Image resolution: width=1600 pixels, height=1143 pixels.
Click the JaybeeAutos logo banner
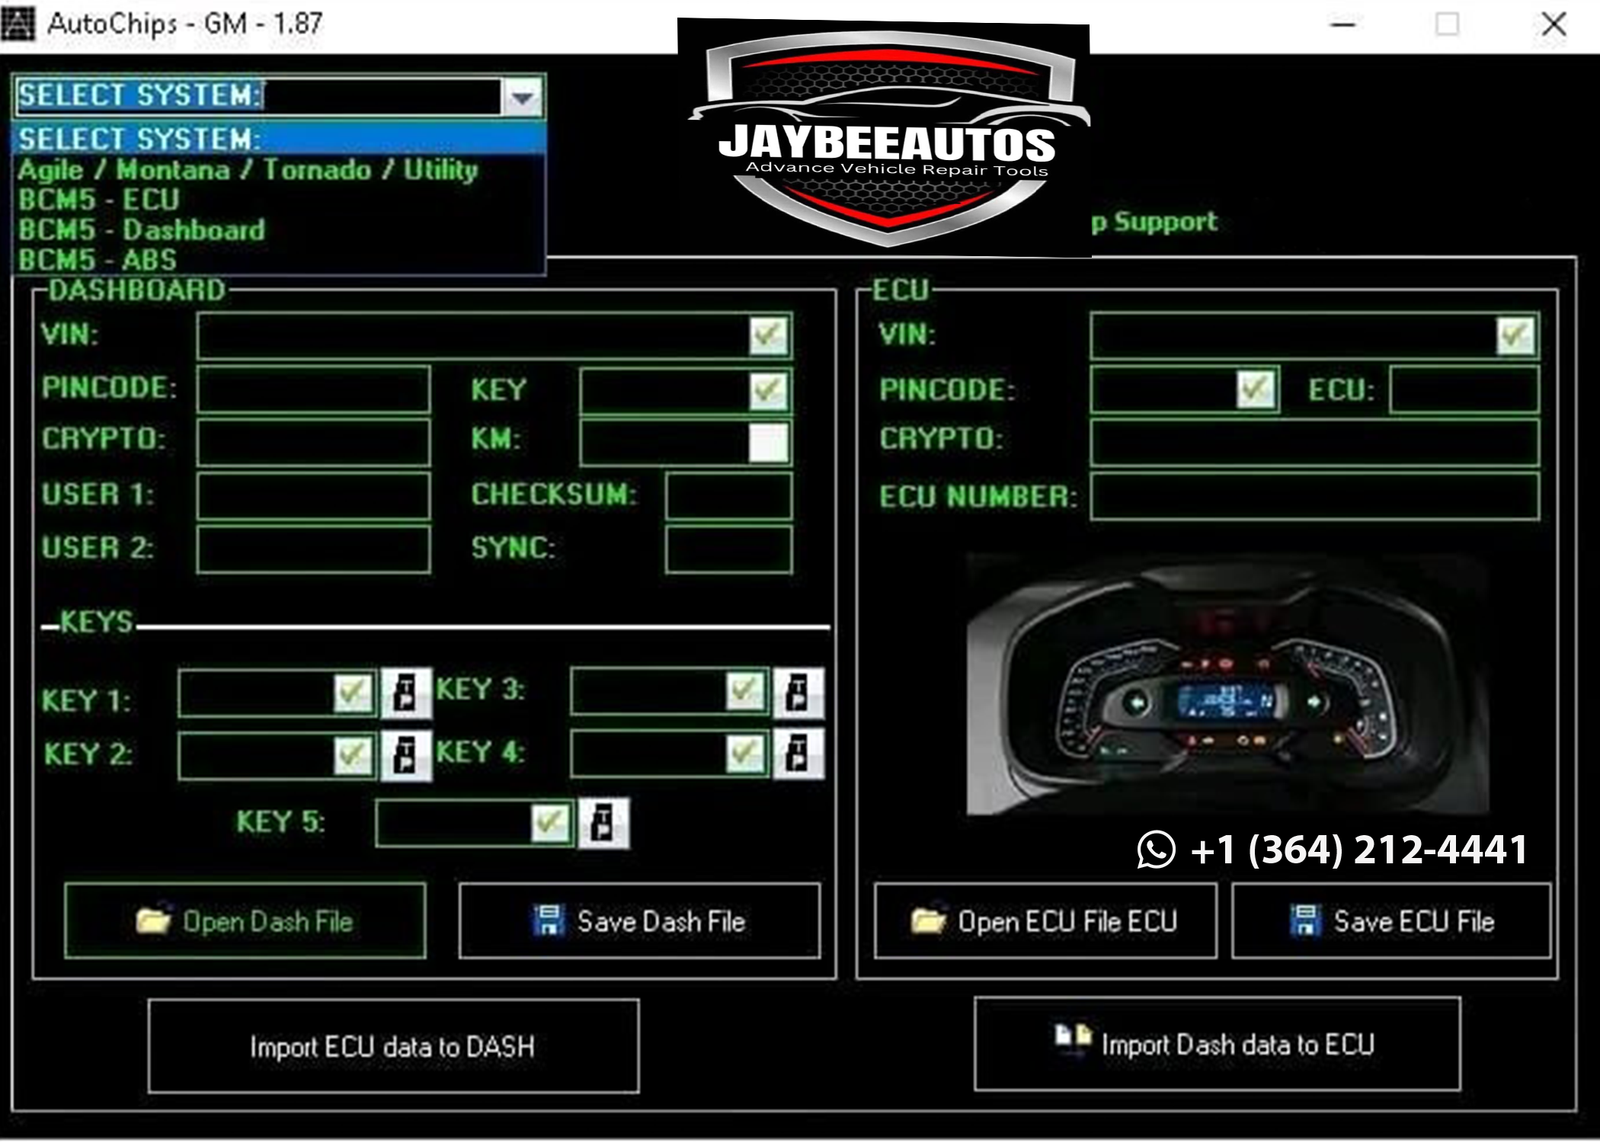884,140
